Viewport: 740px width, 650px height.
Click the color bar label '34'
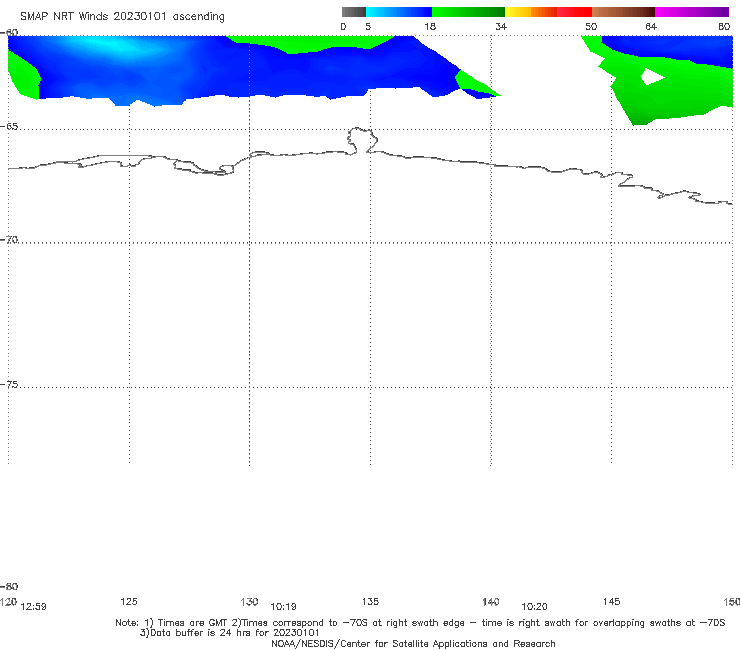coord(501,26)
